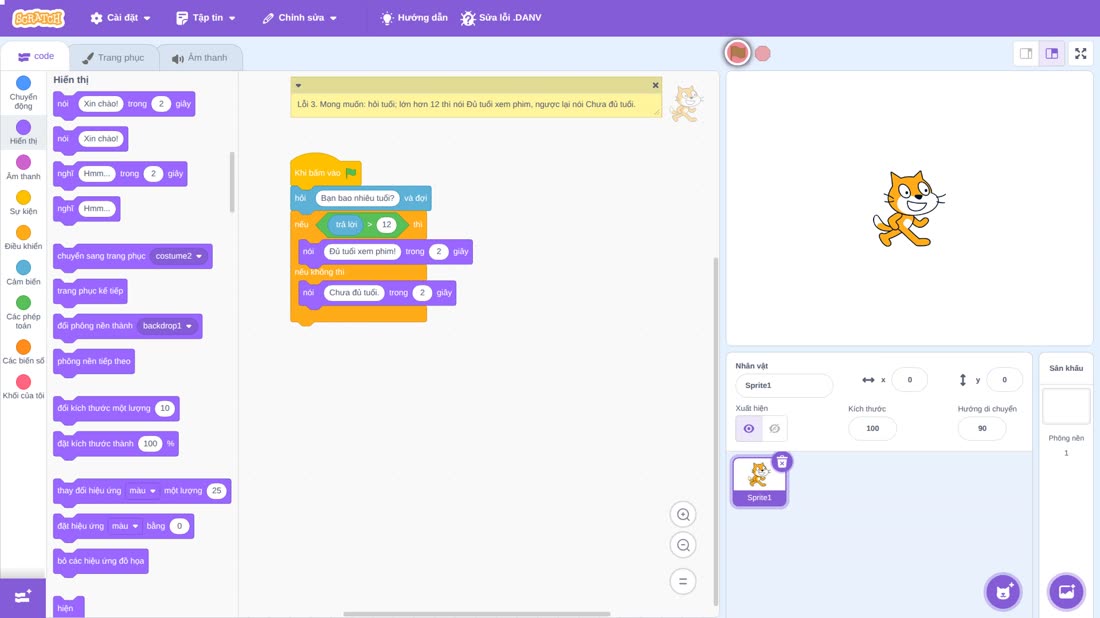1100x618 pixels.
Task: Switch to the Trang phục tab
Action: 113,58
